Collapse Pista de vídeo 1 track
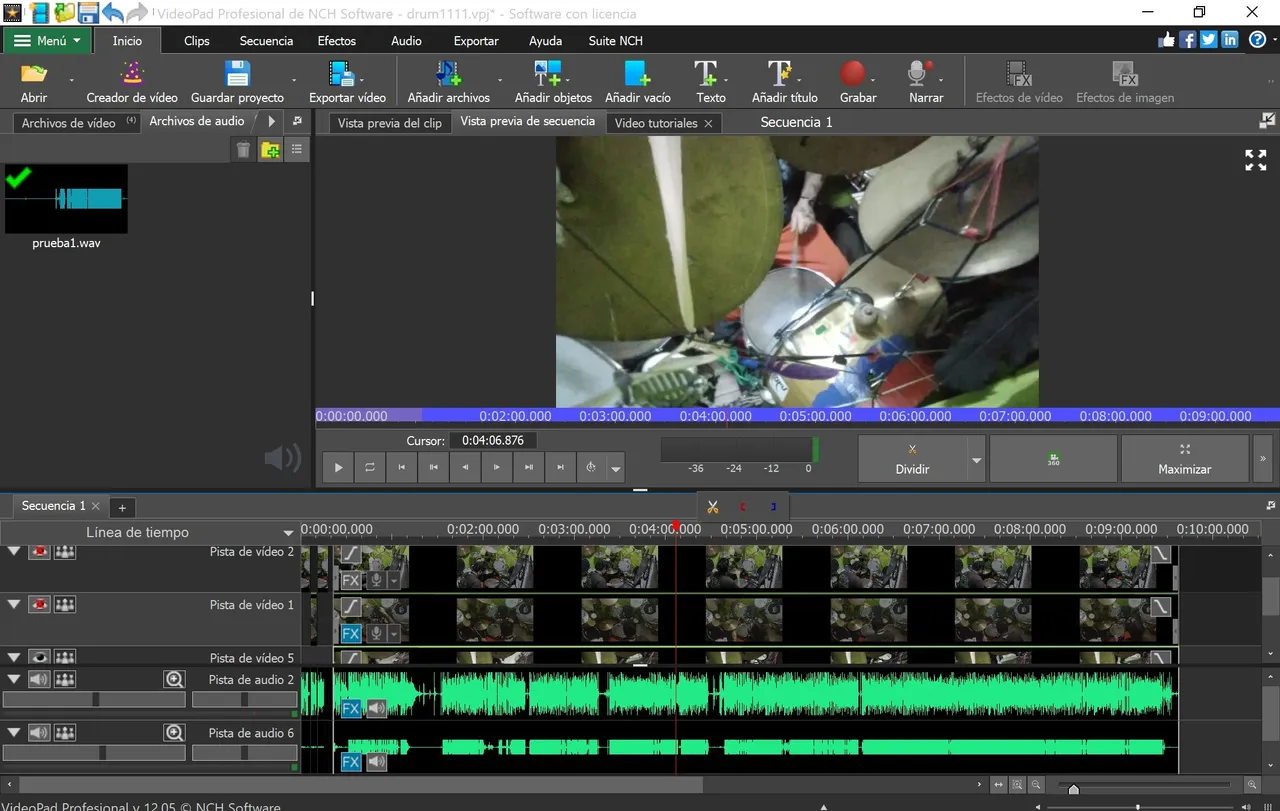Image resolution: width=1280 pixels, height=811 pixels. click(x=14, y=604)
